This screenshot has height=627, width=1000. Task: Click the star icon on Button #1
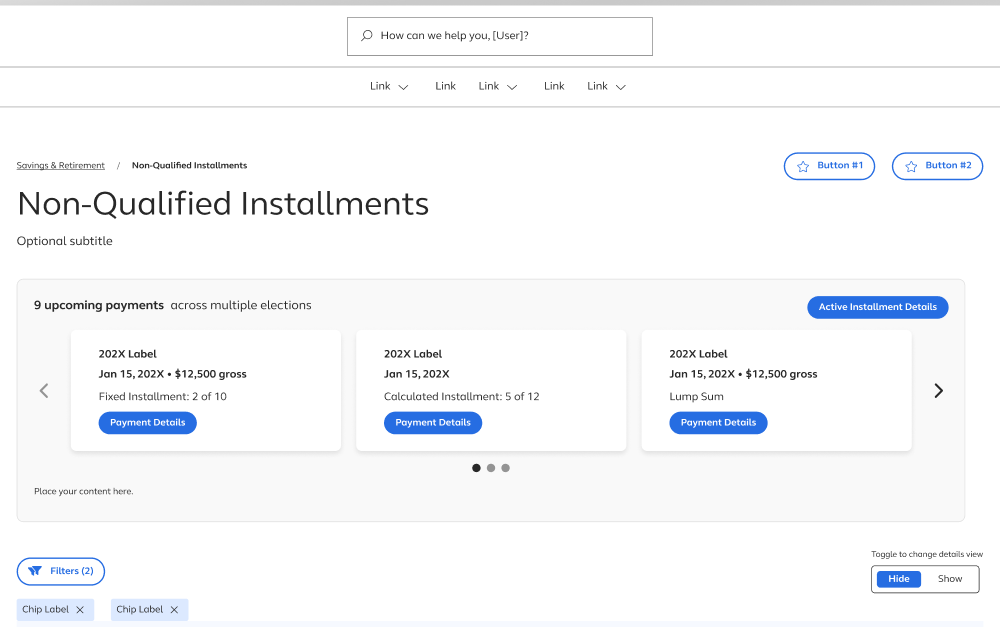click(x=803, y=166)
